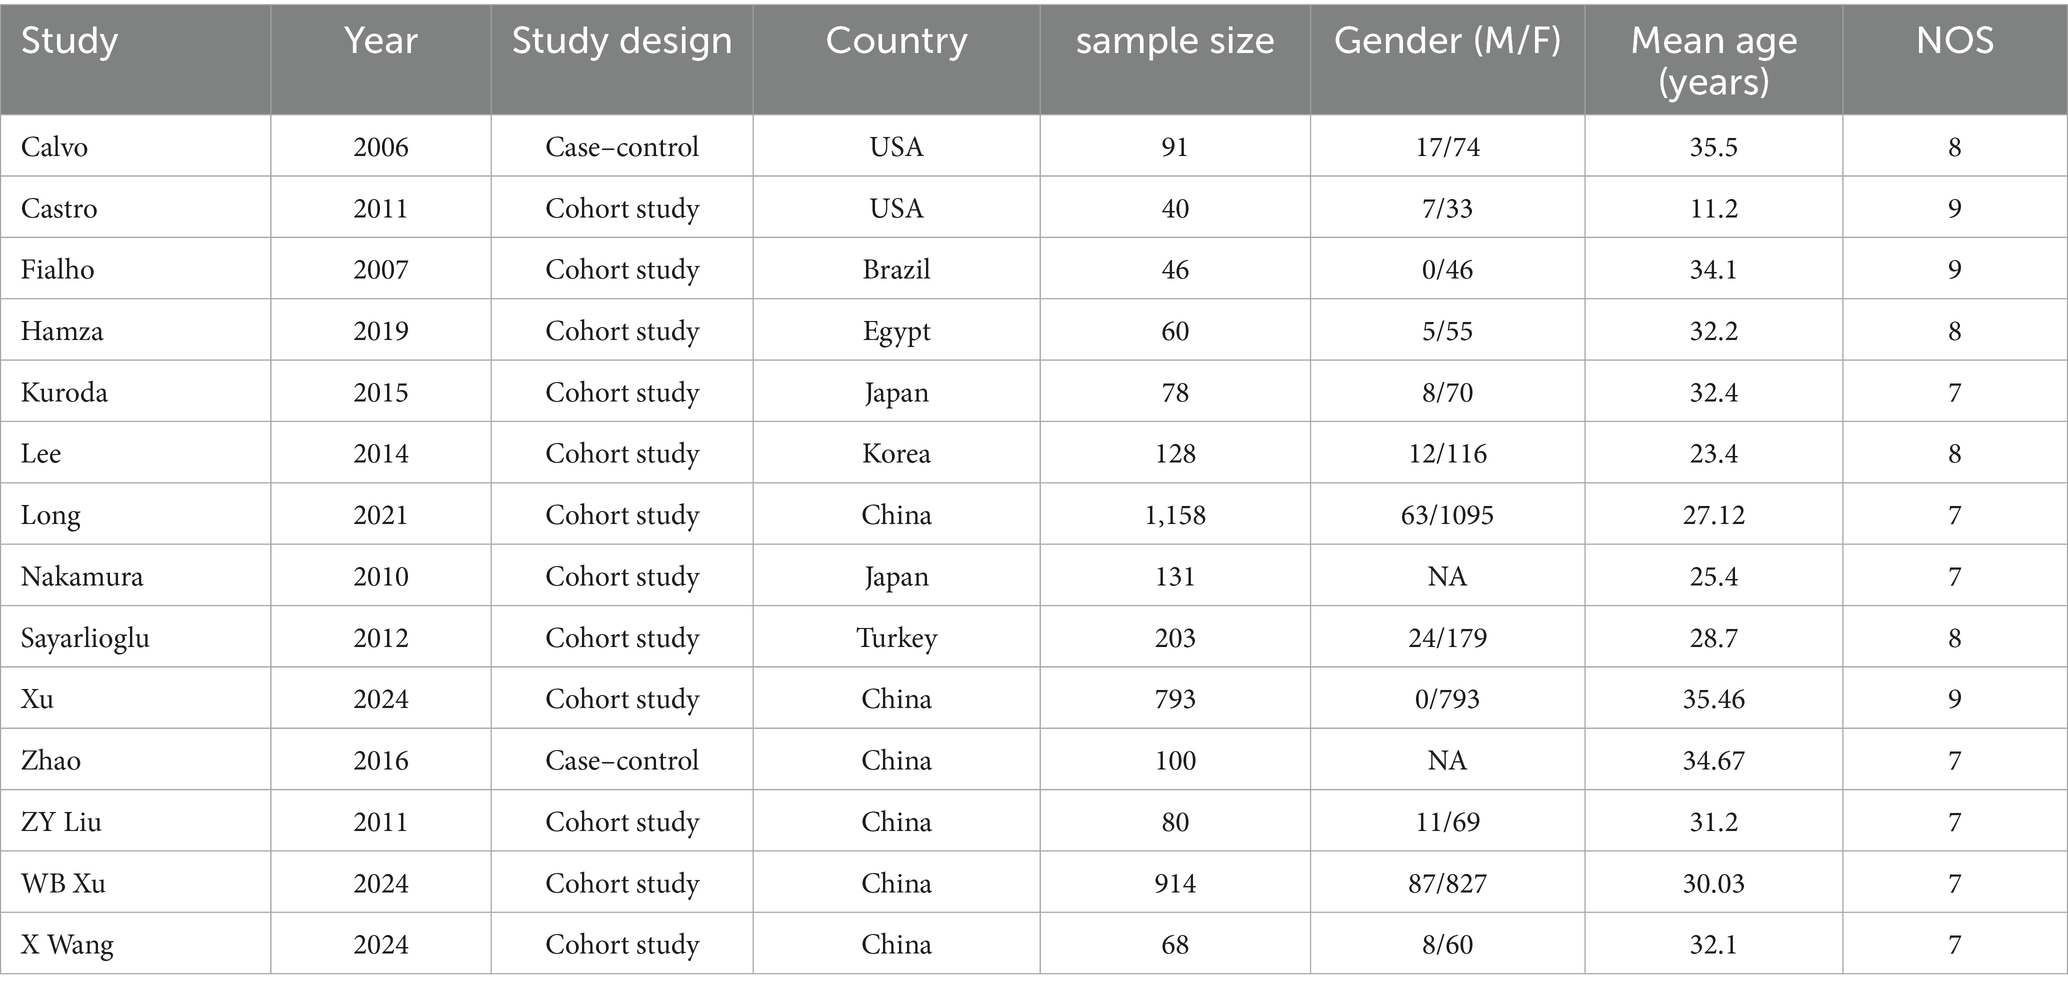Select the sample size header cell
The height and width of the screenshot is (992, 2068).
[x=1175, y=42]
